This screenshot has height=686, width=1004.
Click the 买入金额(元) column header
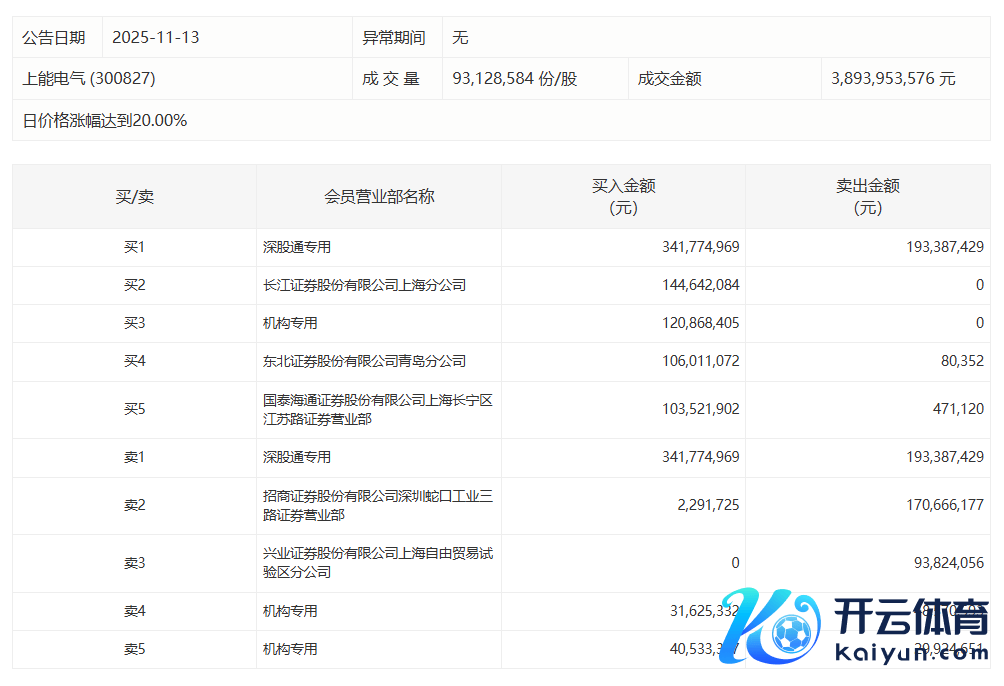pos(623,197)
